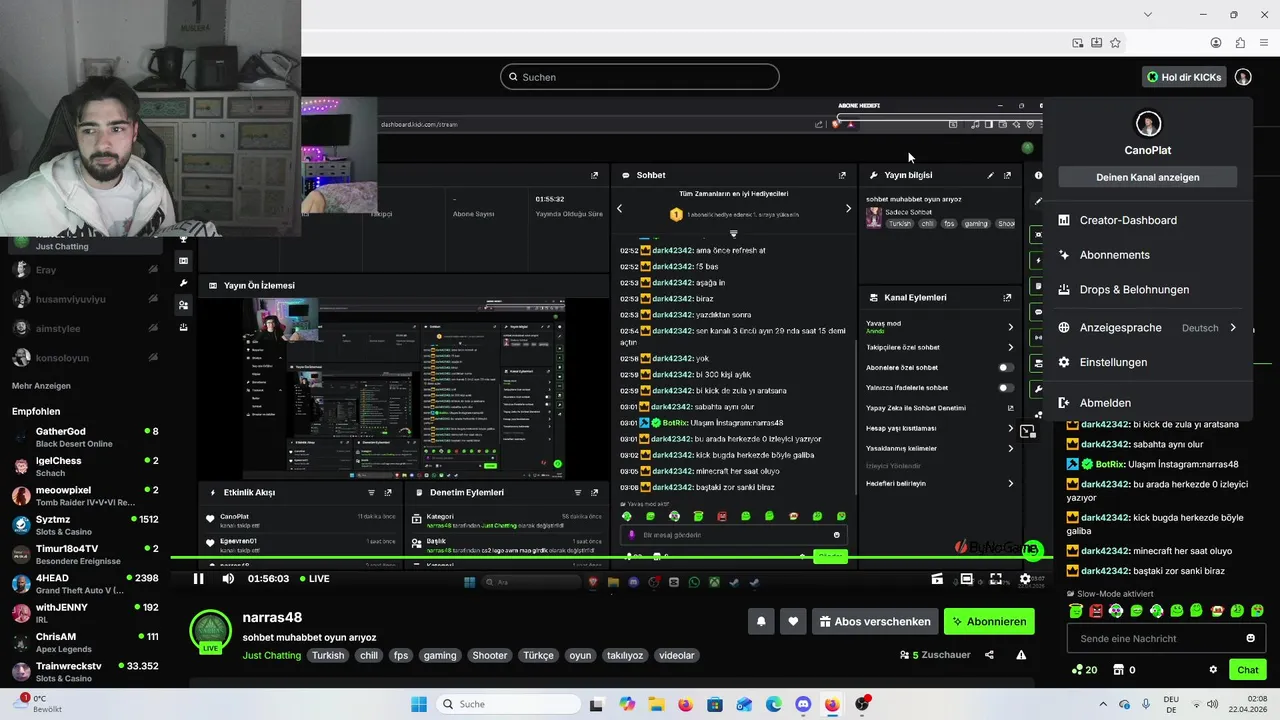Click the profile avatar in top bar
This screenshot has height=720, width=1280.
[1243, 77]
